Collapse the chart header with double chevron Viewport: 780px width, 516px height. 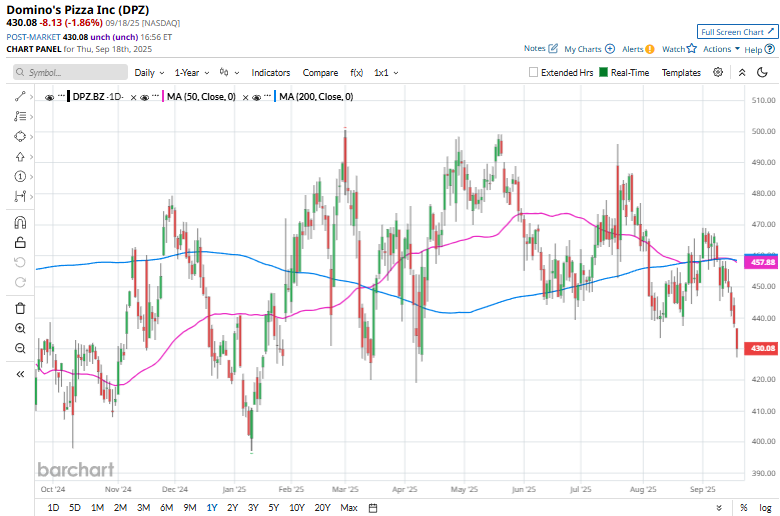(x=742, y=73)
